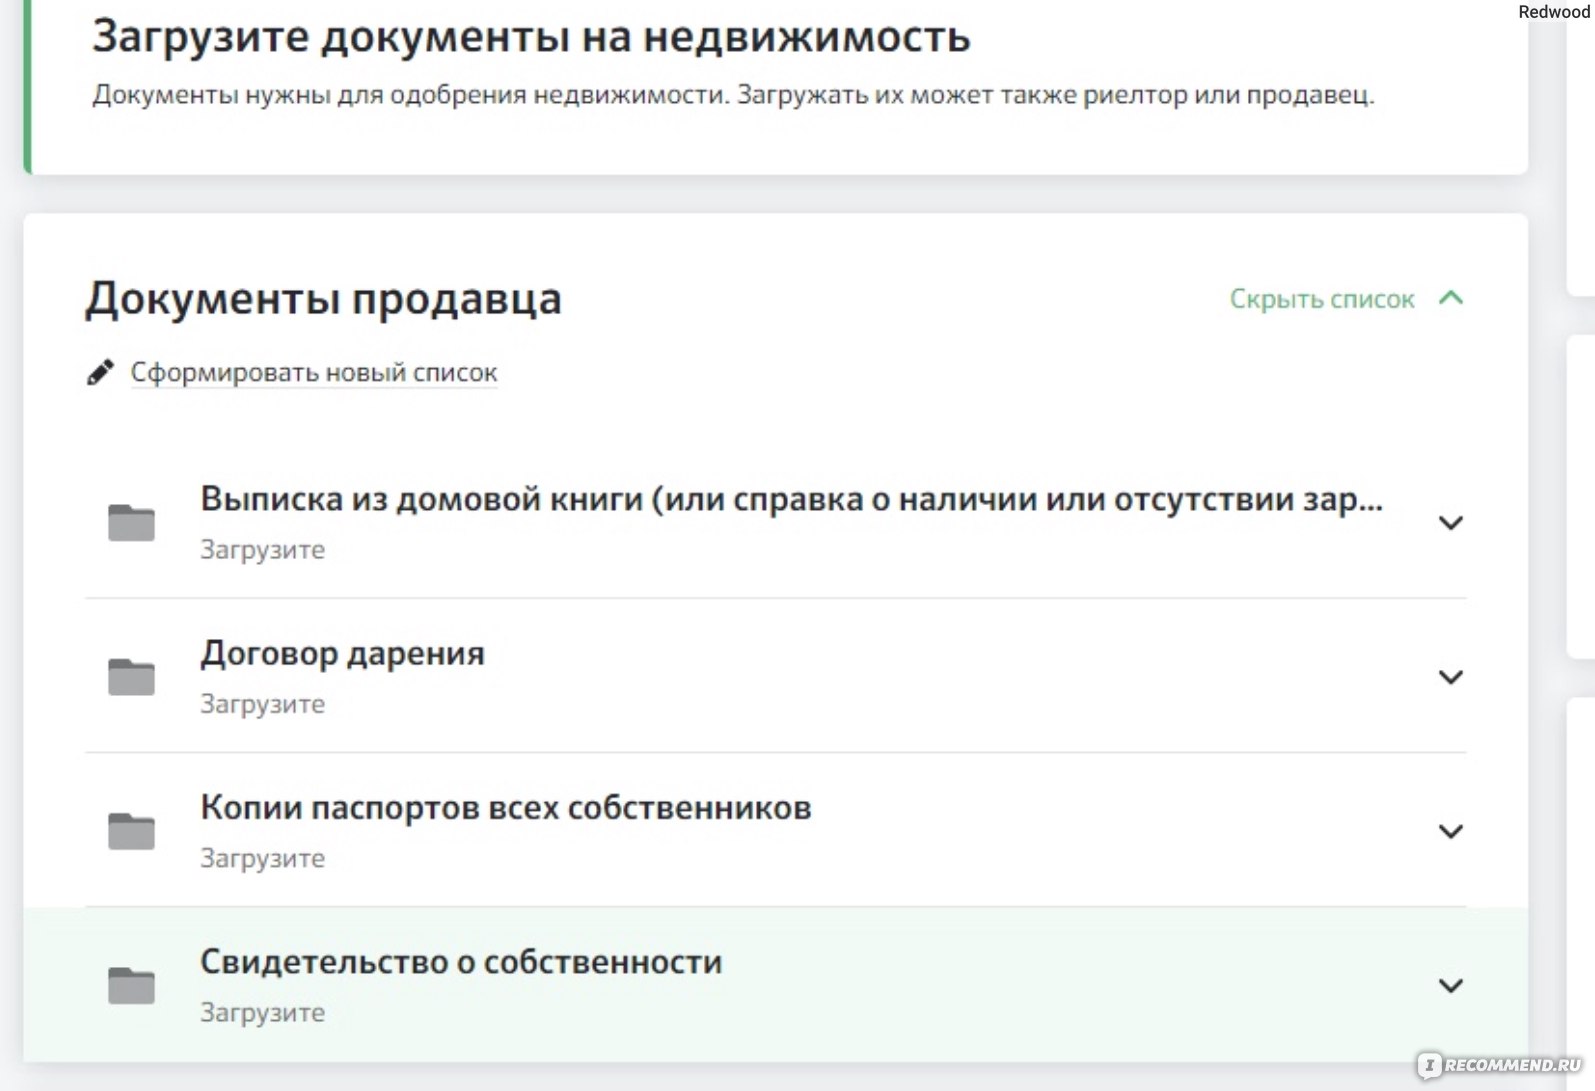The image size is (1595, 1091).
Task: Expand the Договор дарения row chevron
Action: pos(1451,677)
